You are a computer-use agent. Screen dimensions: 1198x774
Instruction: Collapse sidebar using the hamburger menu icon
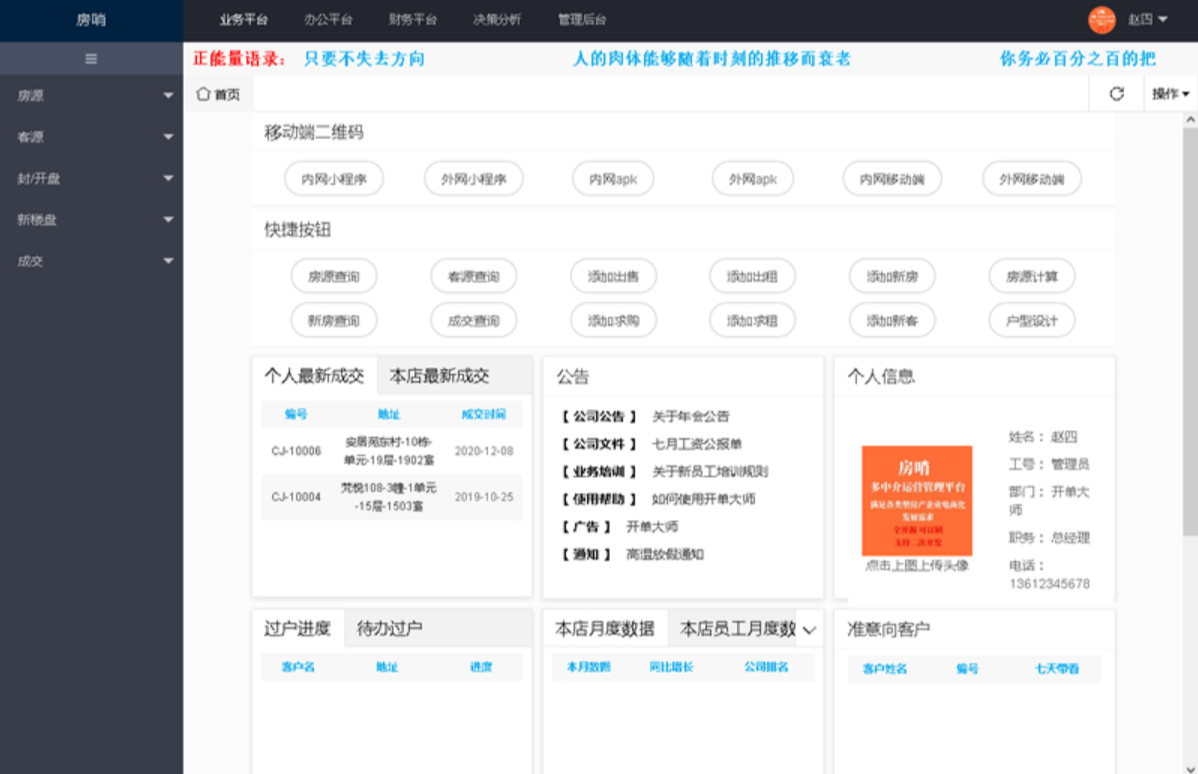tap(91, 59)
